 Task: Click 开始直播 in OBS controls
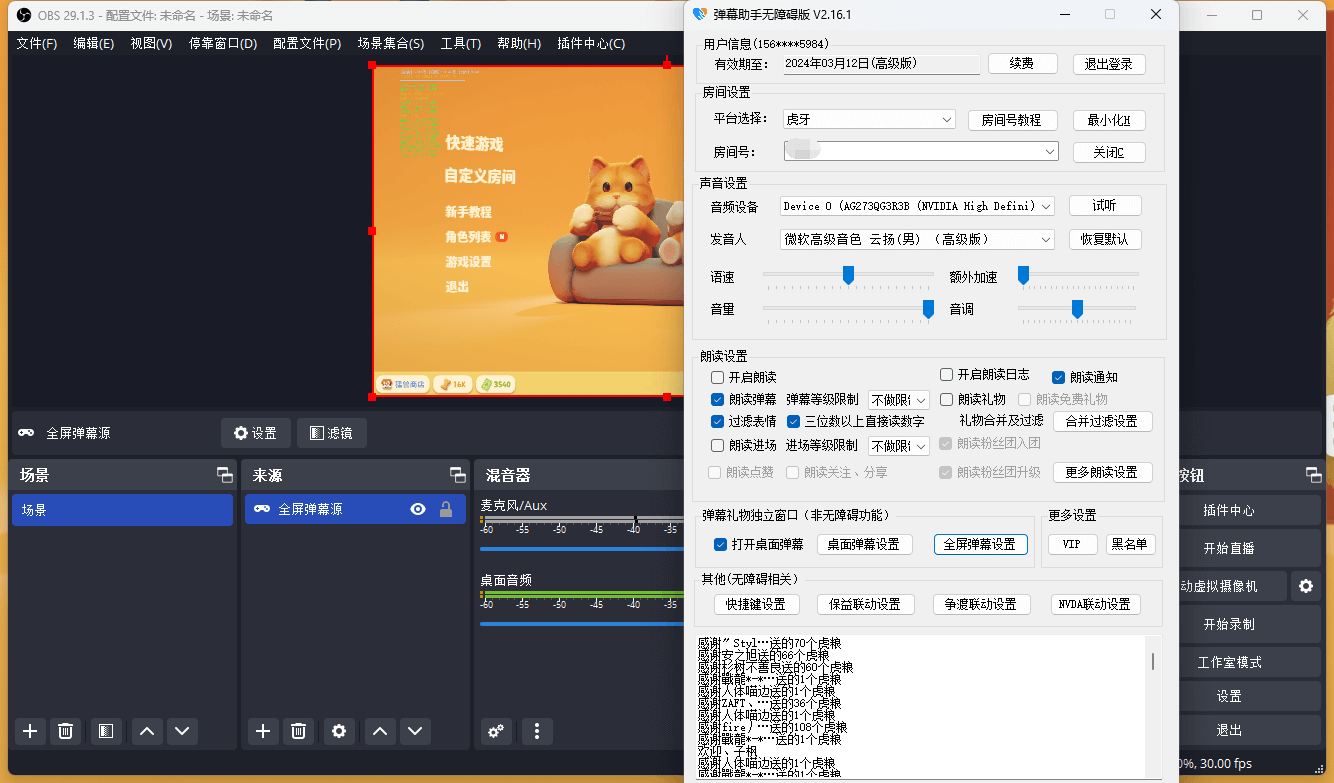(x=1229, y=548)
